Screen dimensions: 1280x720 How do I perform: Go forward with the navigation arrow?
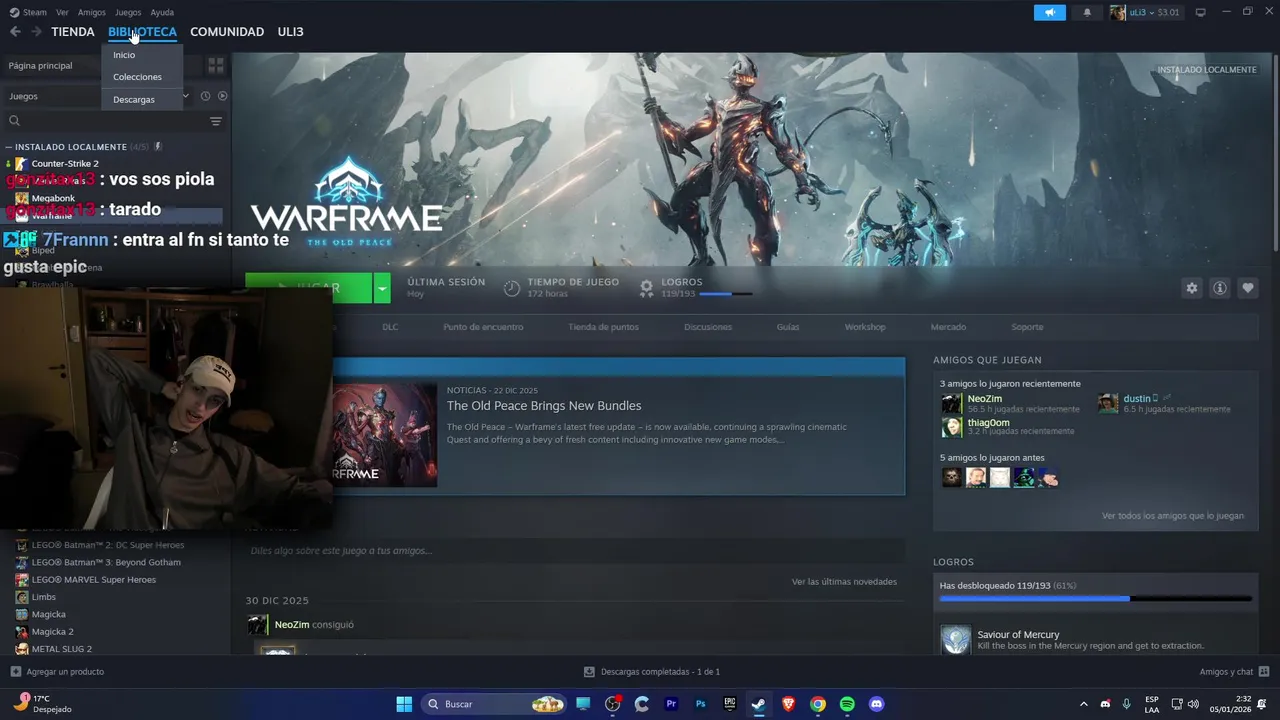36,32
